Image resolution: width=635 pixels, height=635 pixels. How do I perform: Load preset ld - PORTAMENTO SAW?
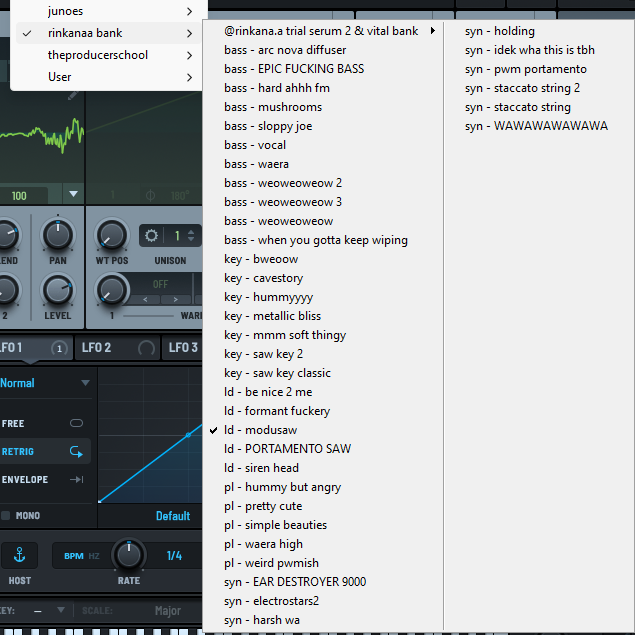(323, 449)
